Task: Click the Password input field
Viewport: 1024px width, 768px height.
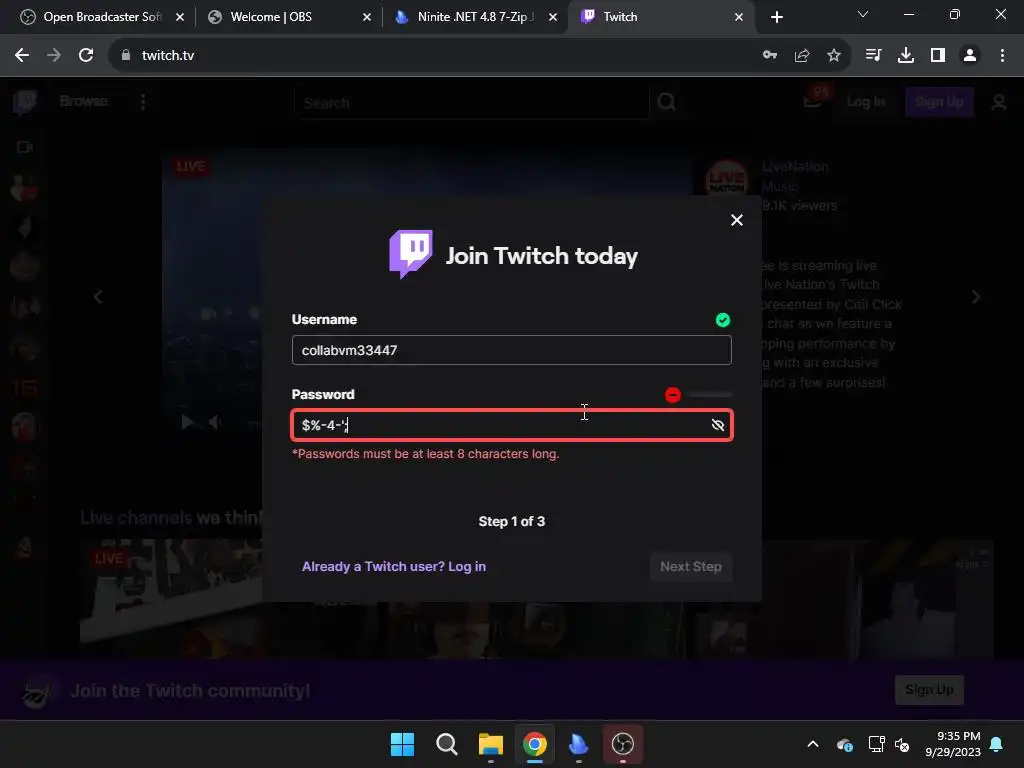Action: point(511,425)
